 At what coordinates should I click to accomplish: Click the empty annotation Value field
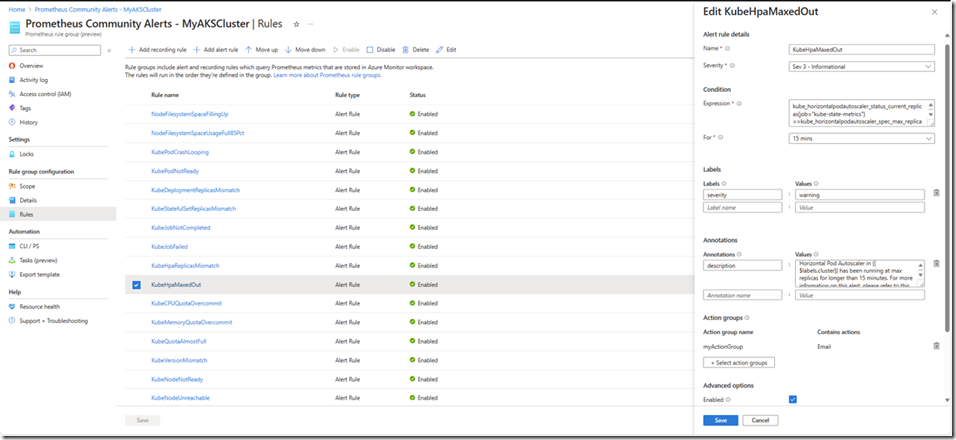click(860, 295)
